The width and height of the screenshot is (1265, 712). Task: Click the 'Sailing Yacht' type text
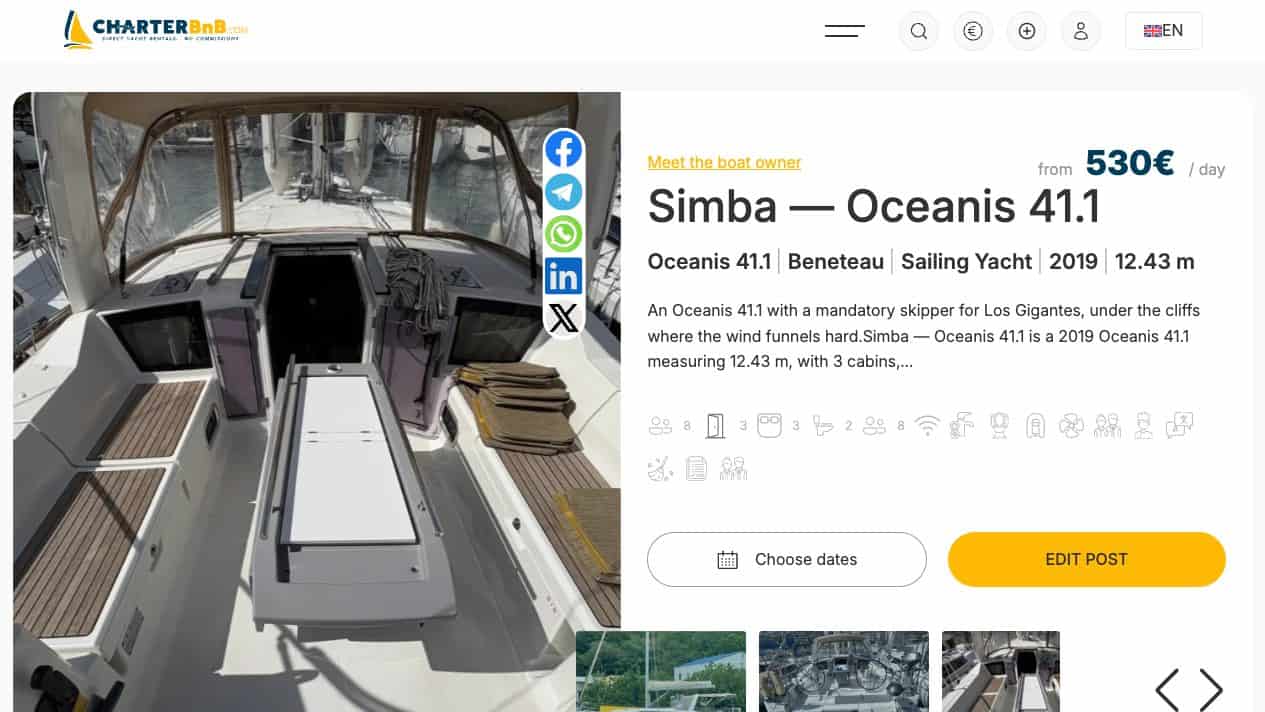point(966,262)
